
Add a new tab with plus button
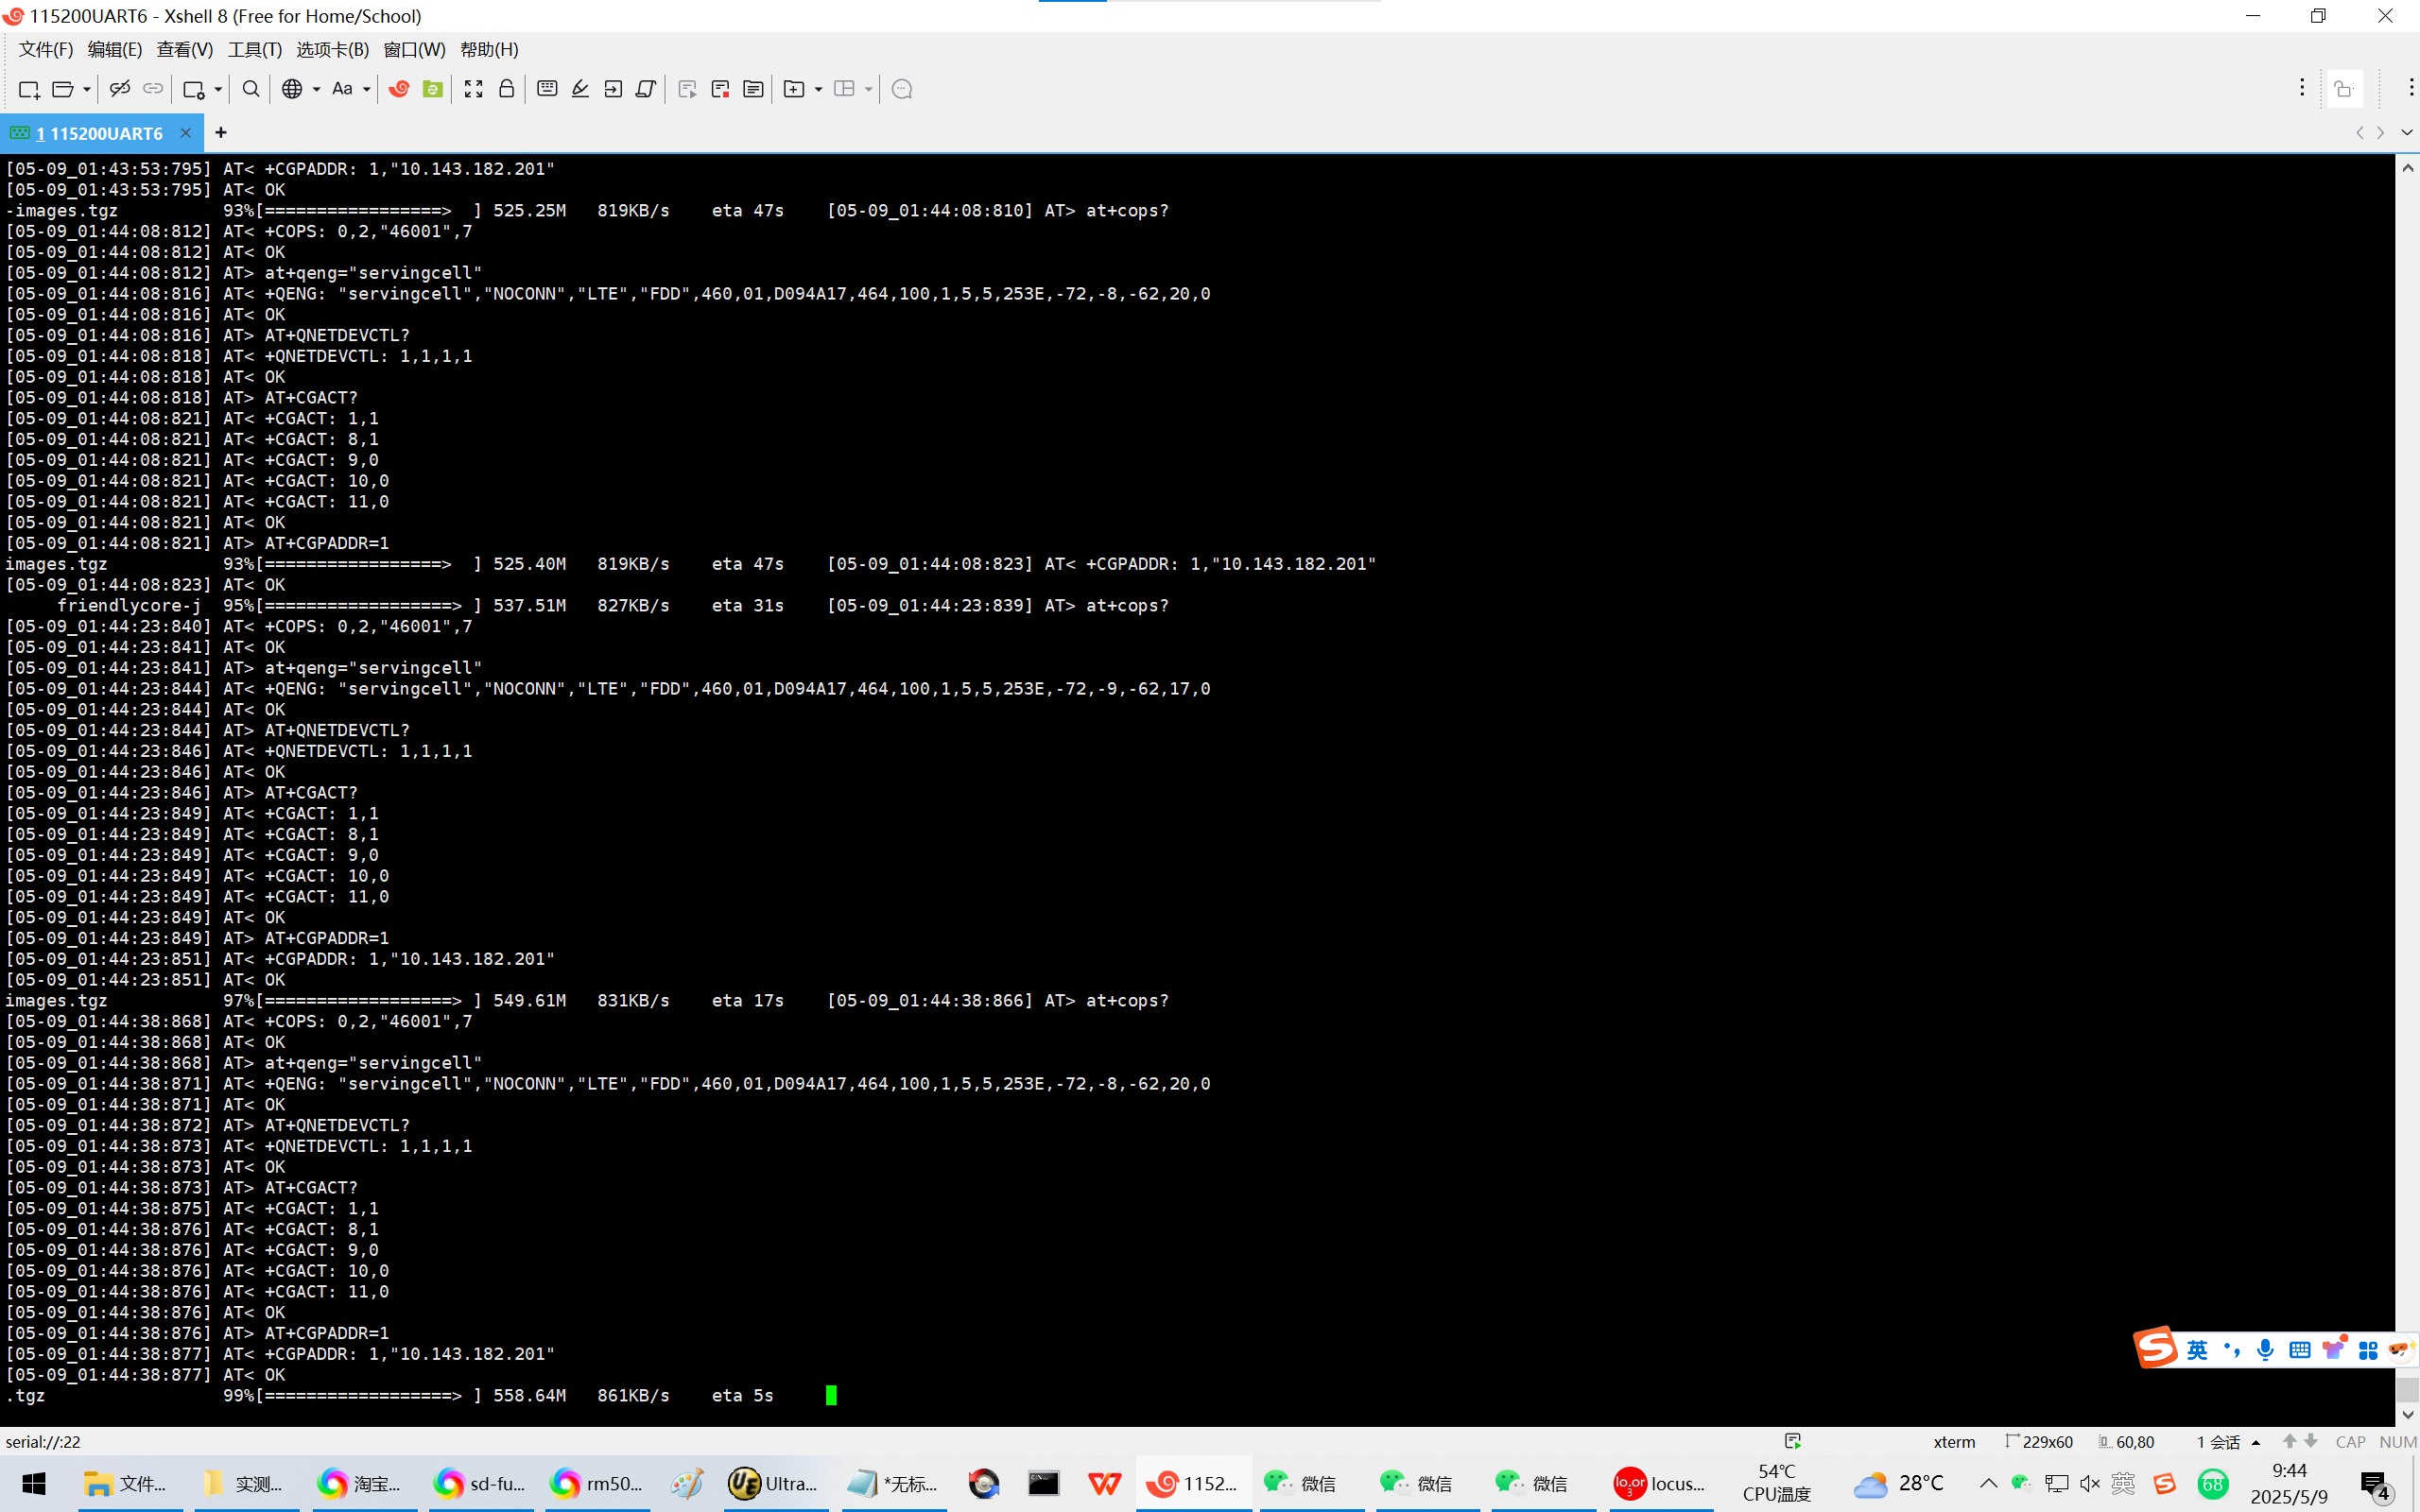pos(221,133)
